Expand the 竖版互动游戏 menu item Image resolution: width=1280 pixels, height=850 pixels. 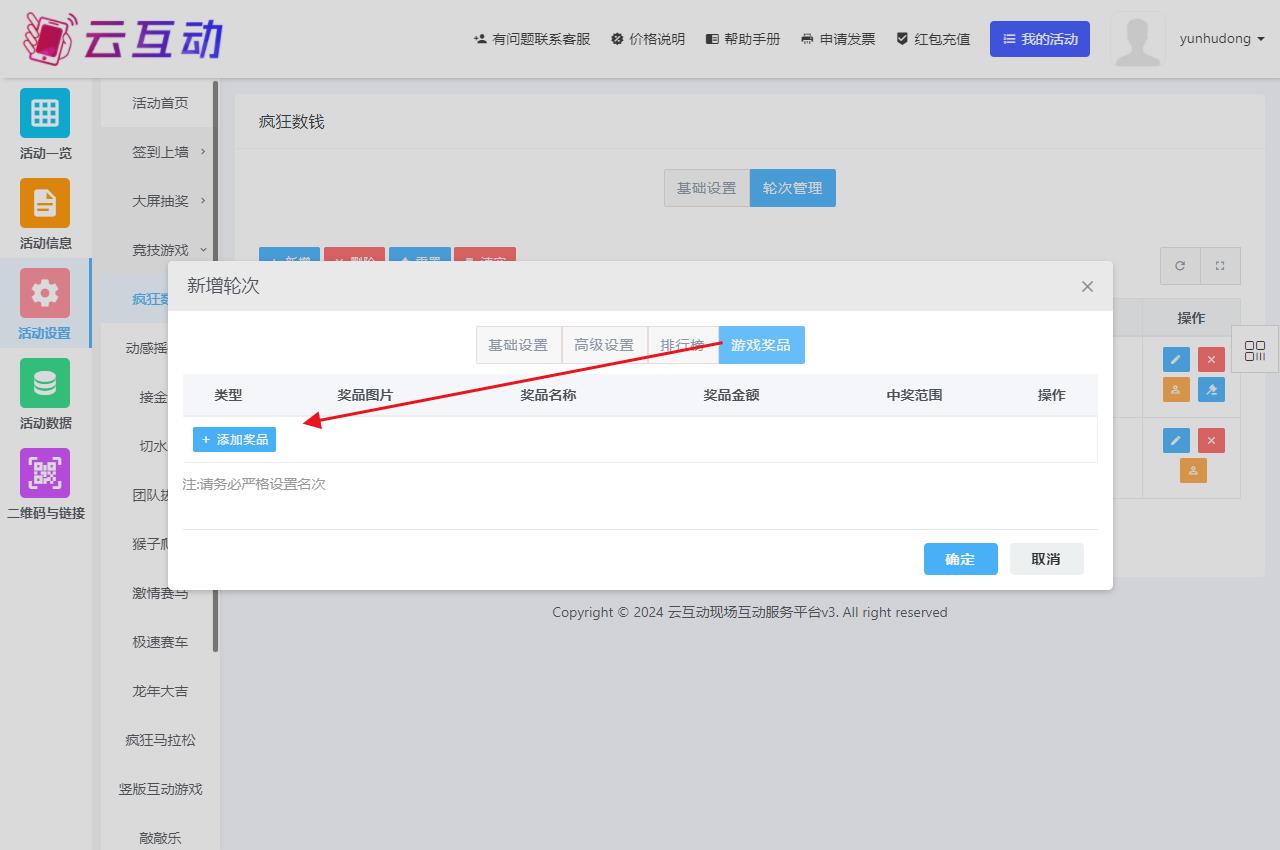point(160,789)
